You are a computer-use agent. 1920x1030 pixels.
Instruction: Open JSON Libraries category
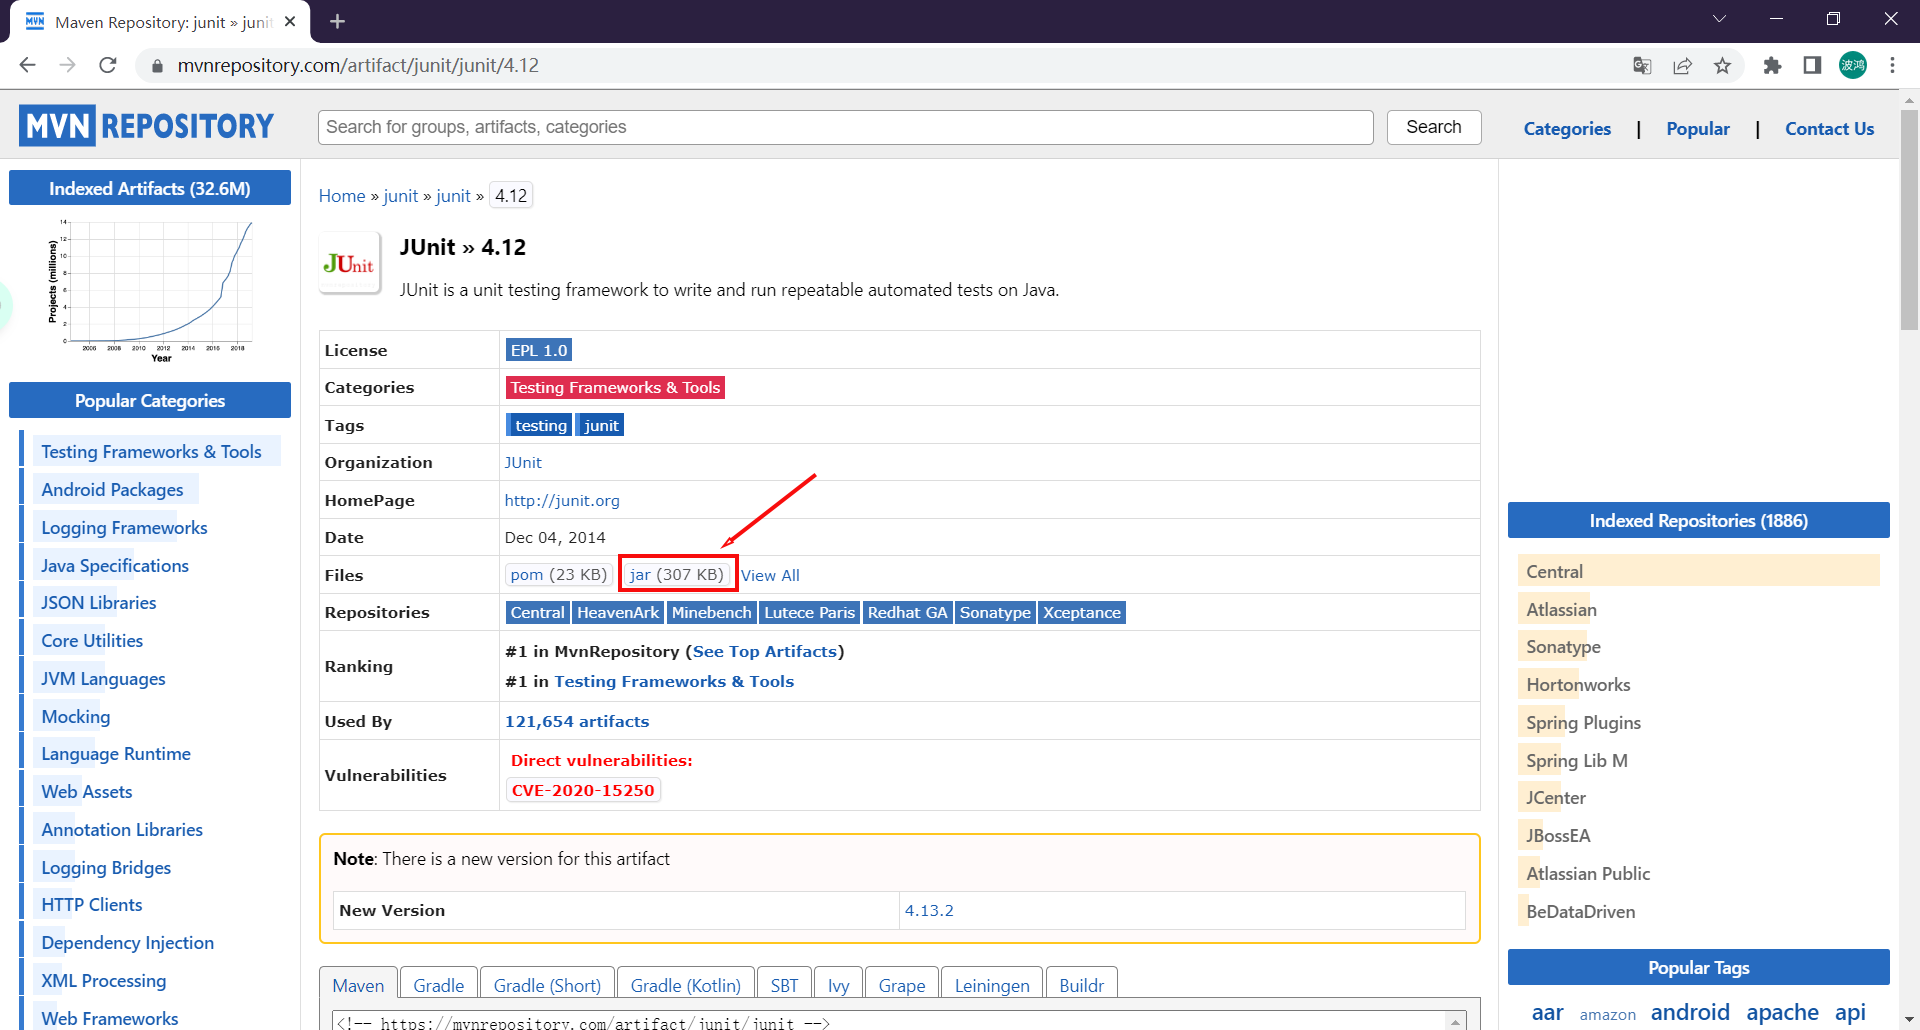coord(98,603)
